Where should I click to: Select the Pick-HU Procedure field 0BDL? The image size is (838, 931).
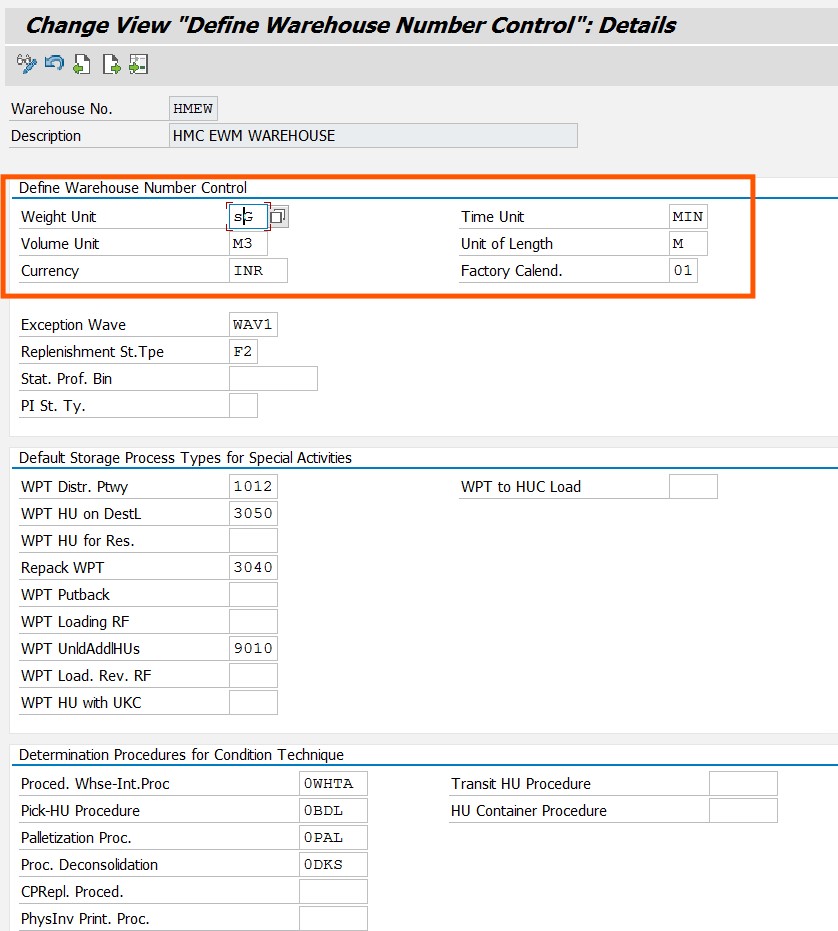[x=333, y=811]
